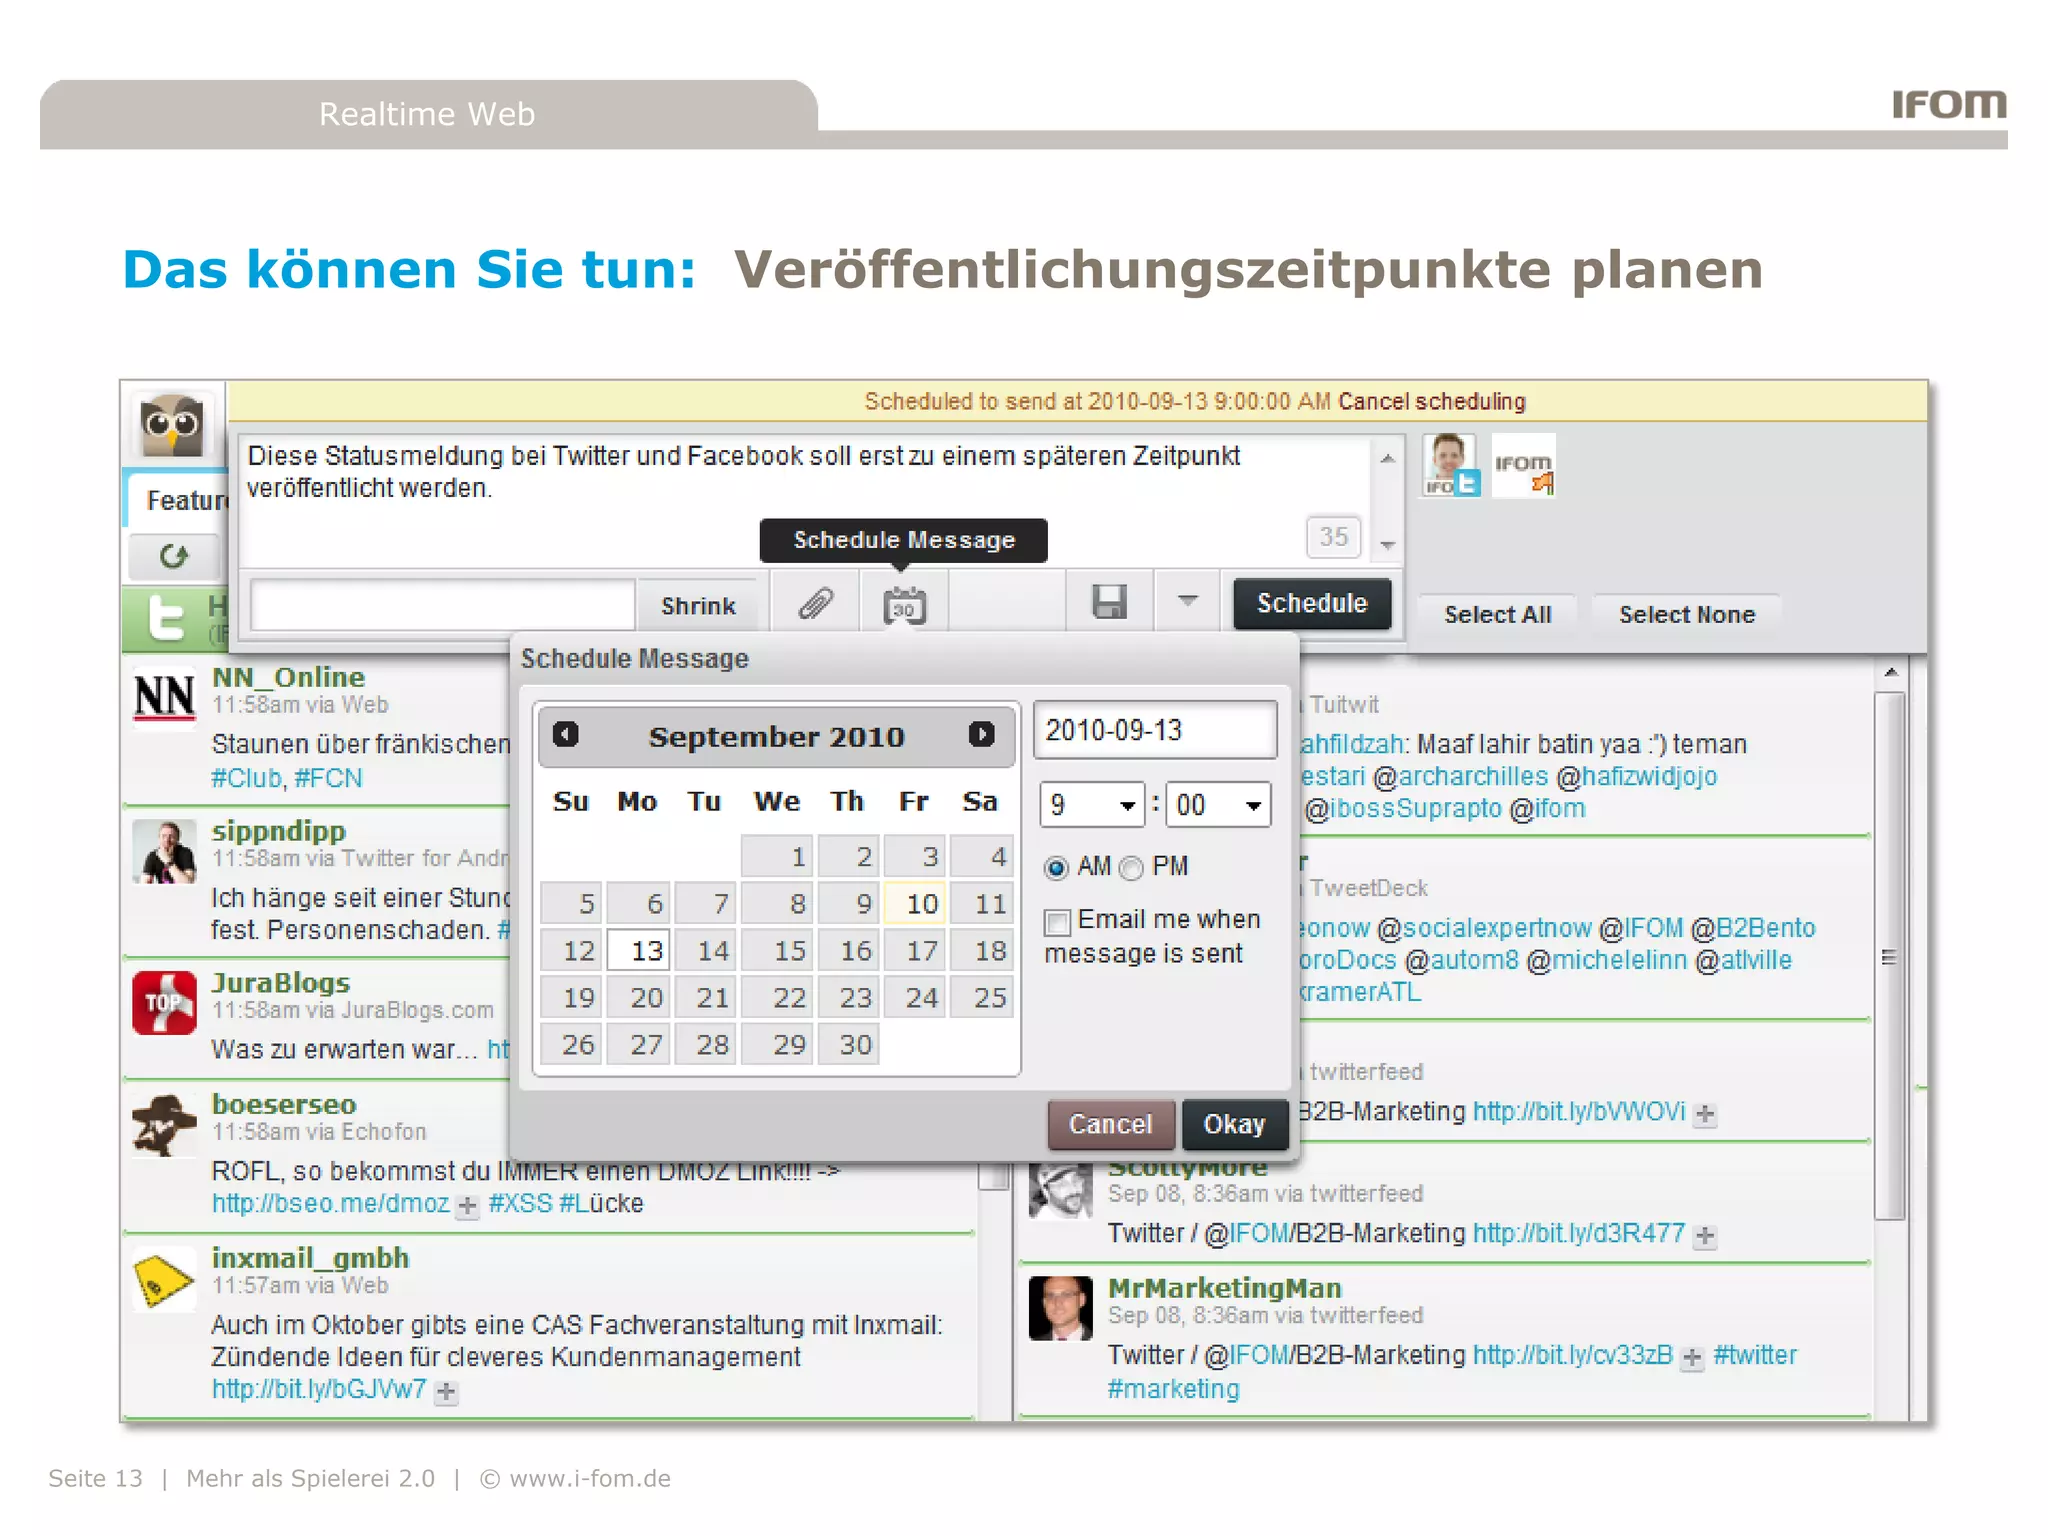Open inxmail_gmbh username link
2048x1536 pixels.
coord(310,1258)
